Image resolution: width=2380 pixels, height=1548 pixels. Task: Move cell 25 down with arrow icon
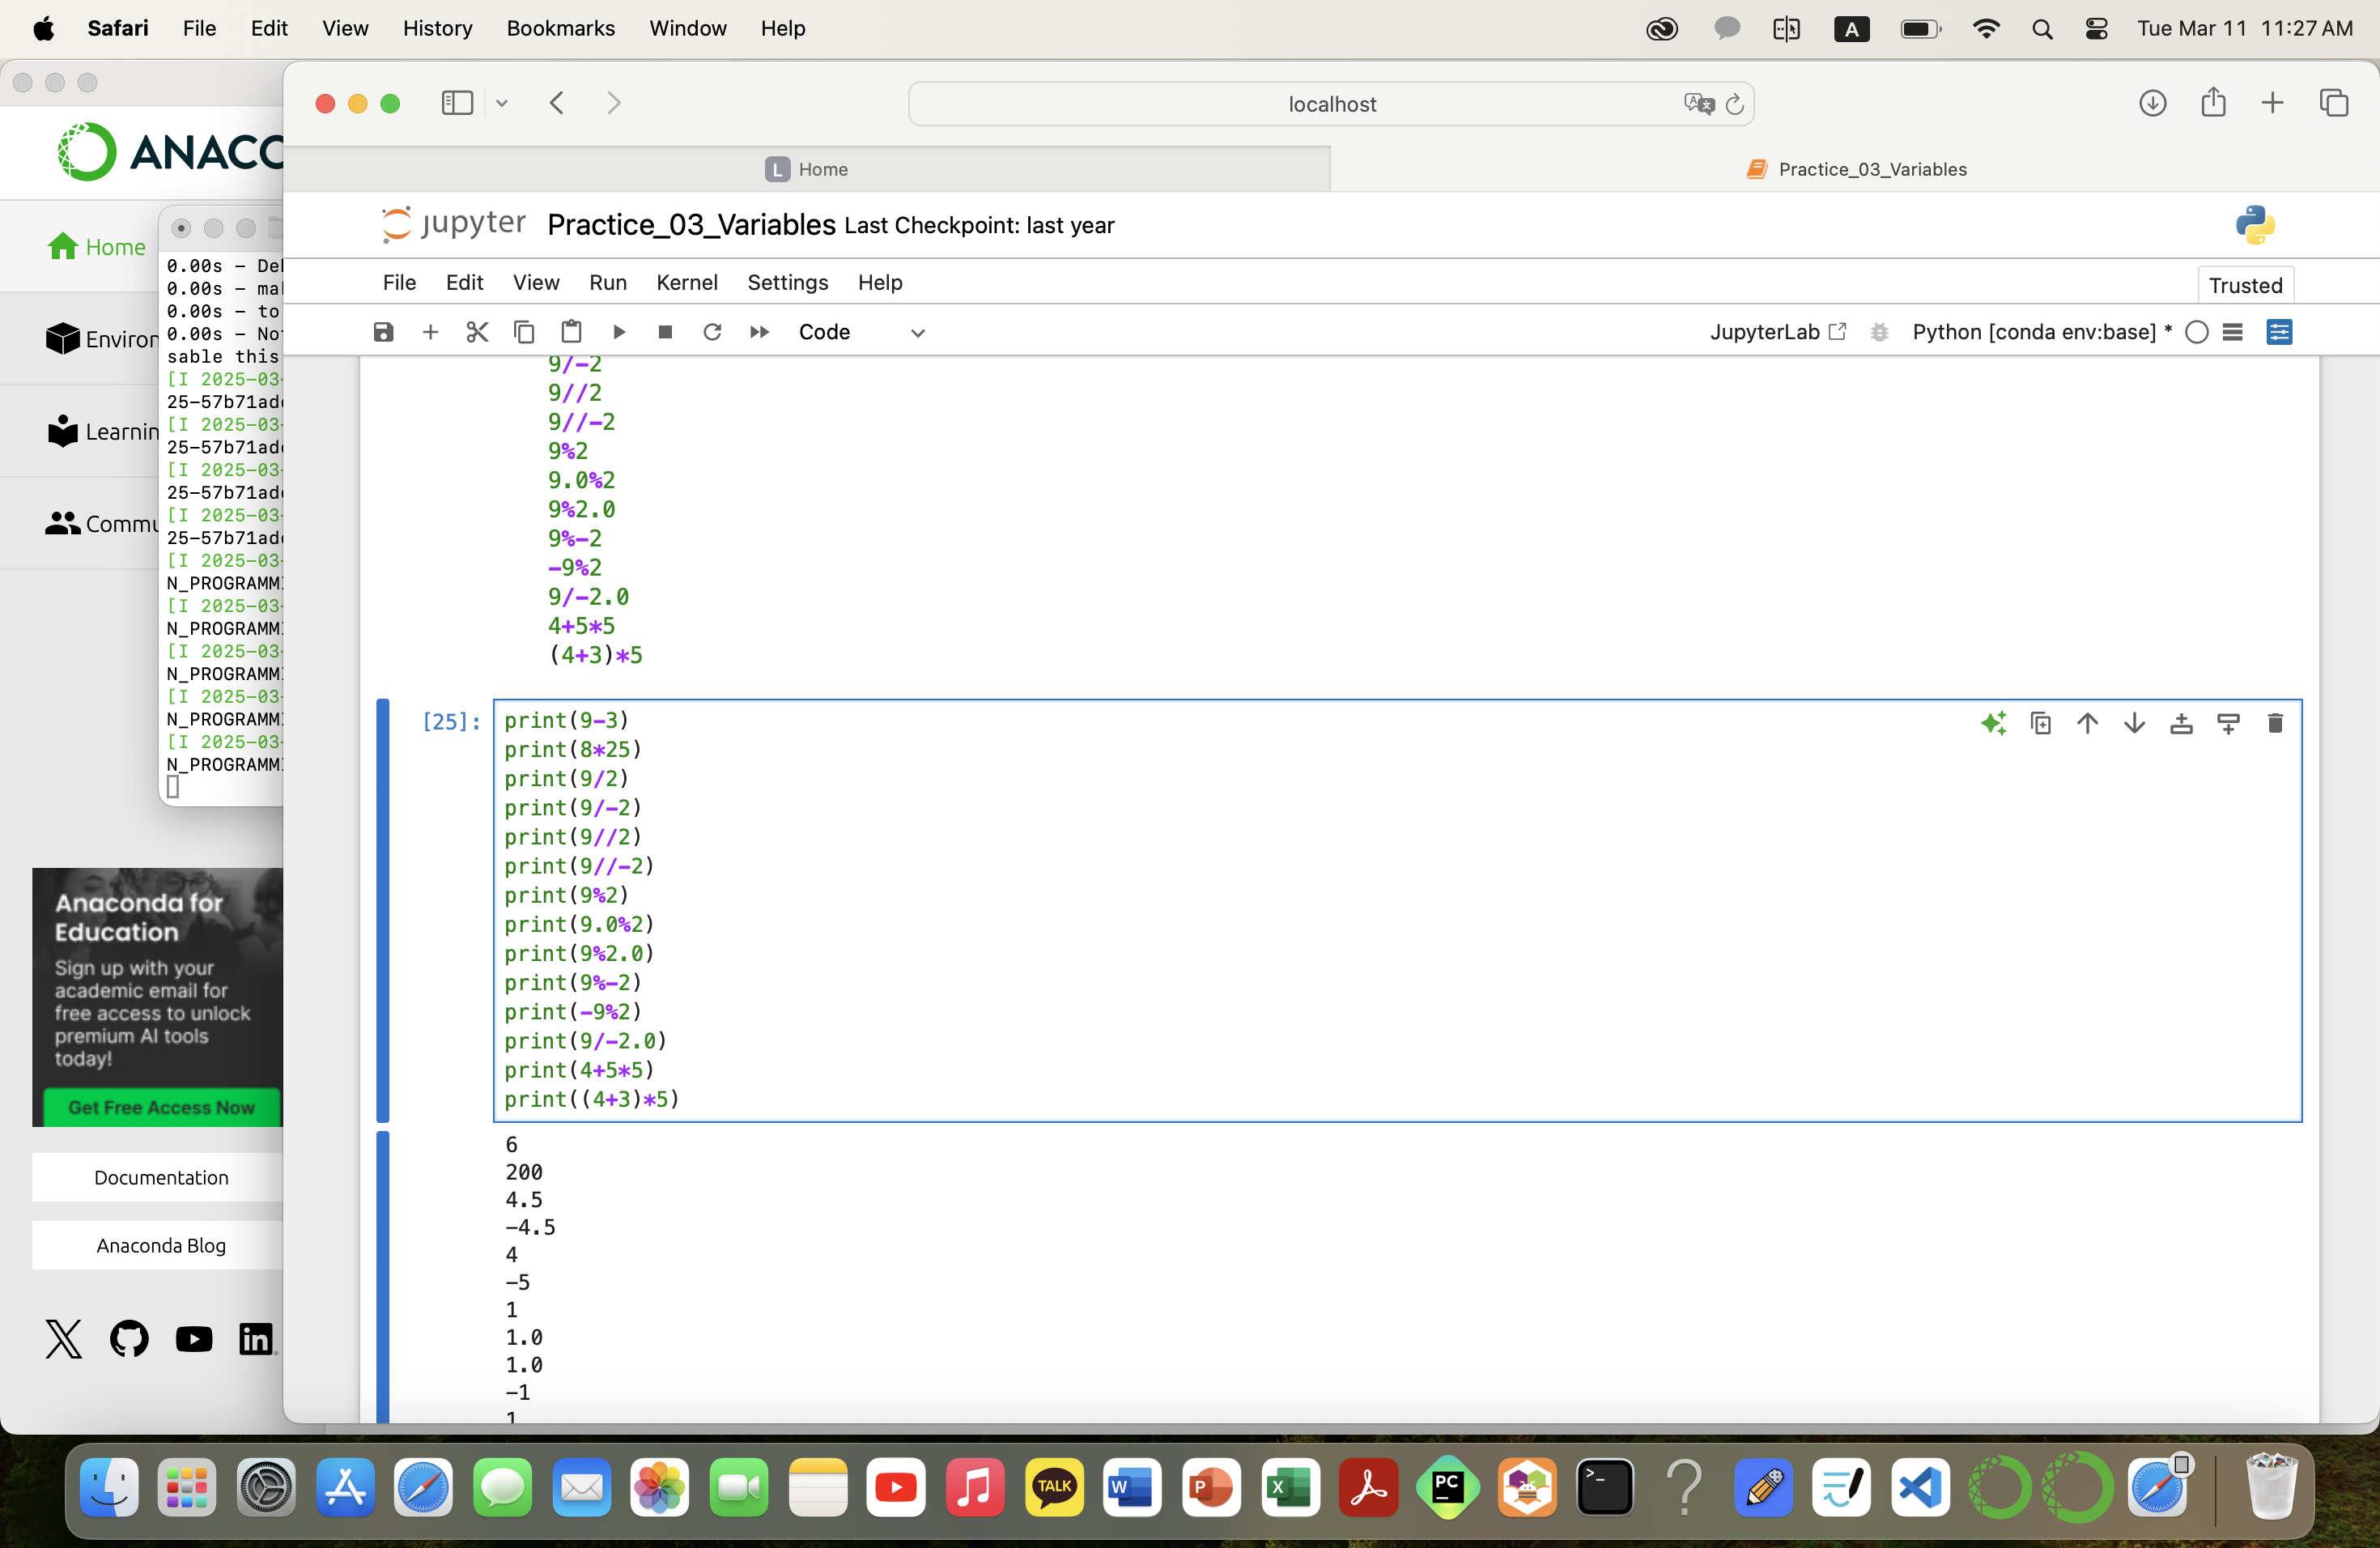(x=2135, y=723)
